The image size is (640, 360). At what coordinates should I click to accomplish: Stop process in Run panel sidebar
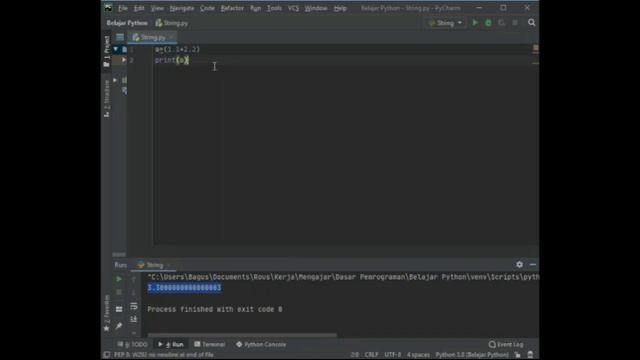(x=119, y=292)
